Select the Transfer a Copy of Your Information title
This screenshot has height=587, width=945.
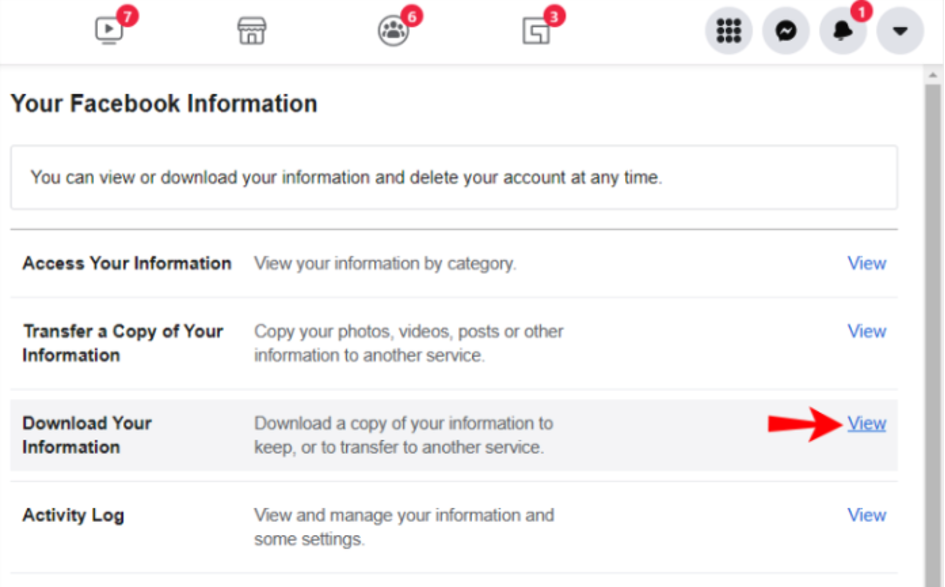123,343
